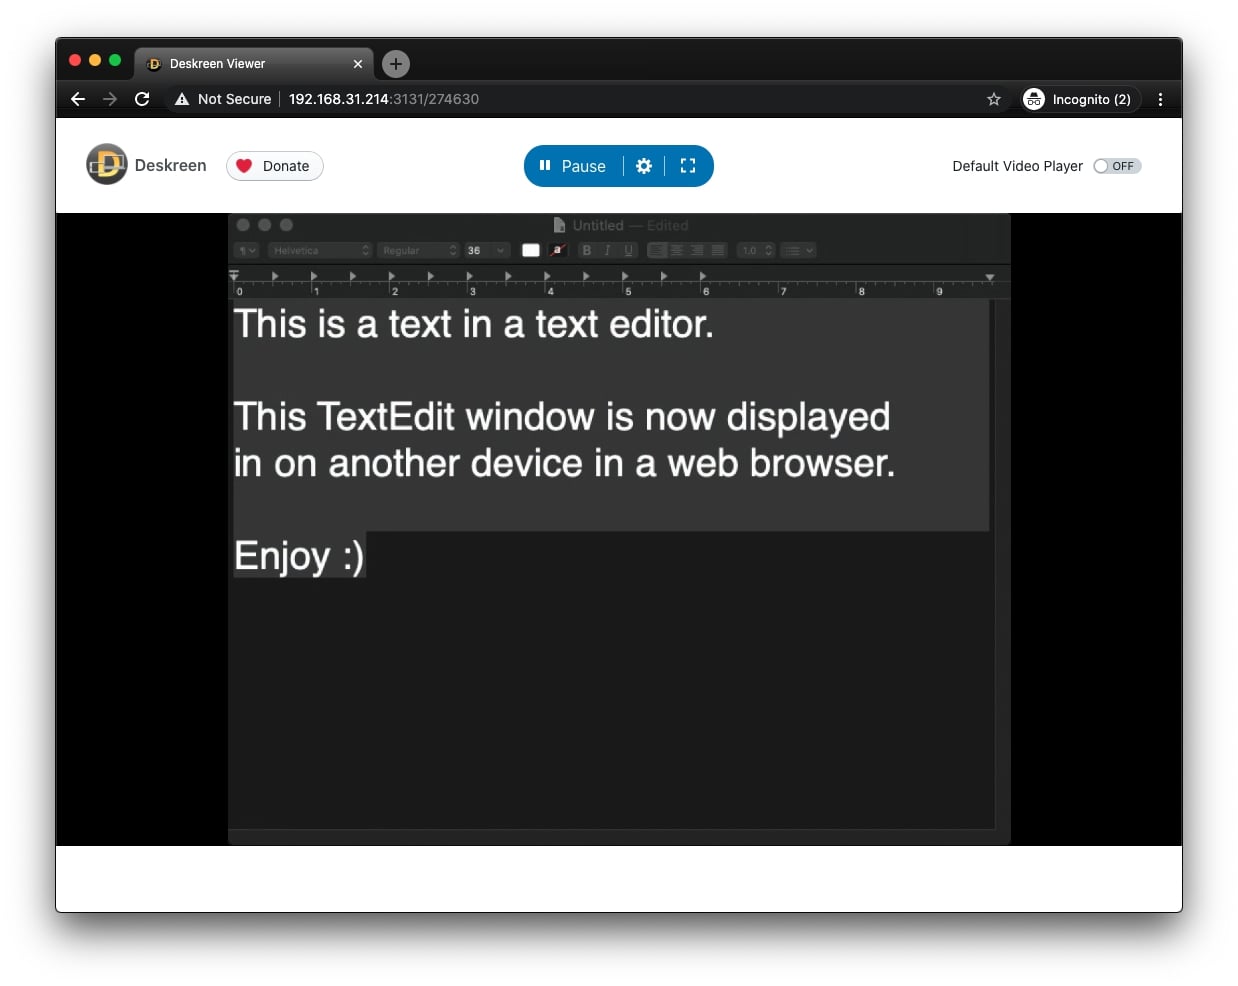Click the Deskreen logo
This screenshot has width=1238, height=986.
click(107, 164)
